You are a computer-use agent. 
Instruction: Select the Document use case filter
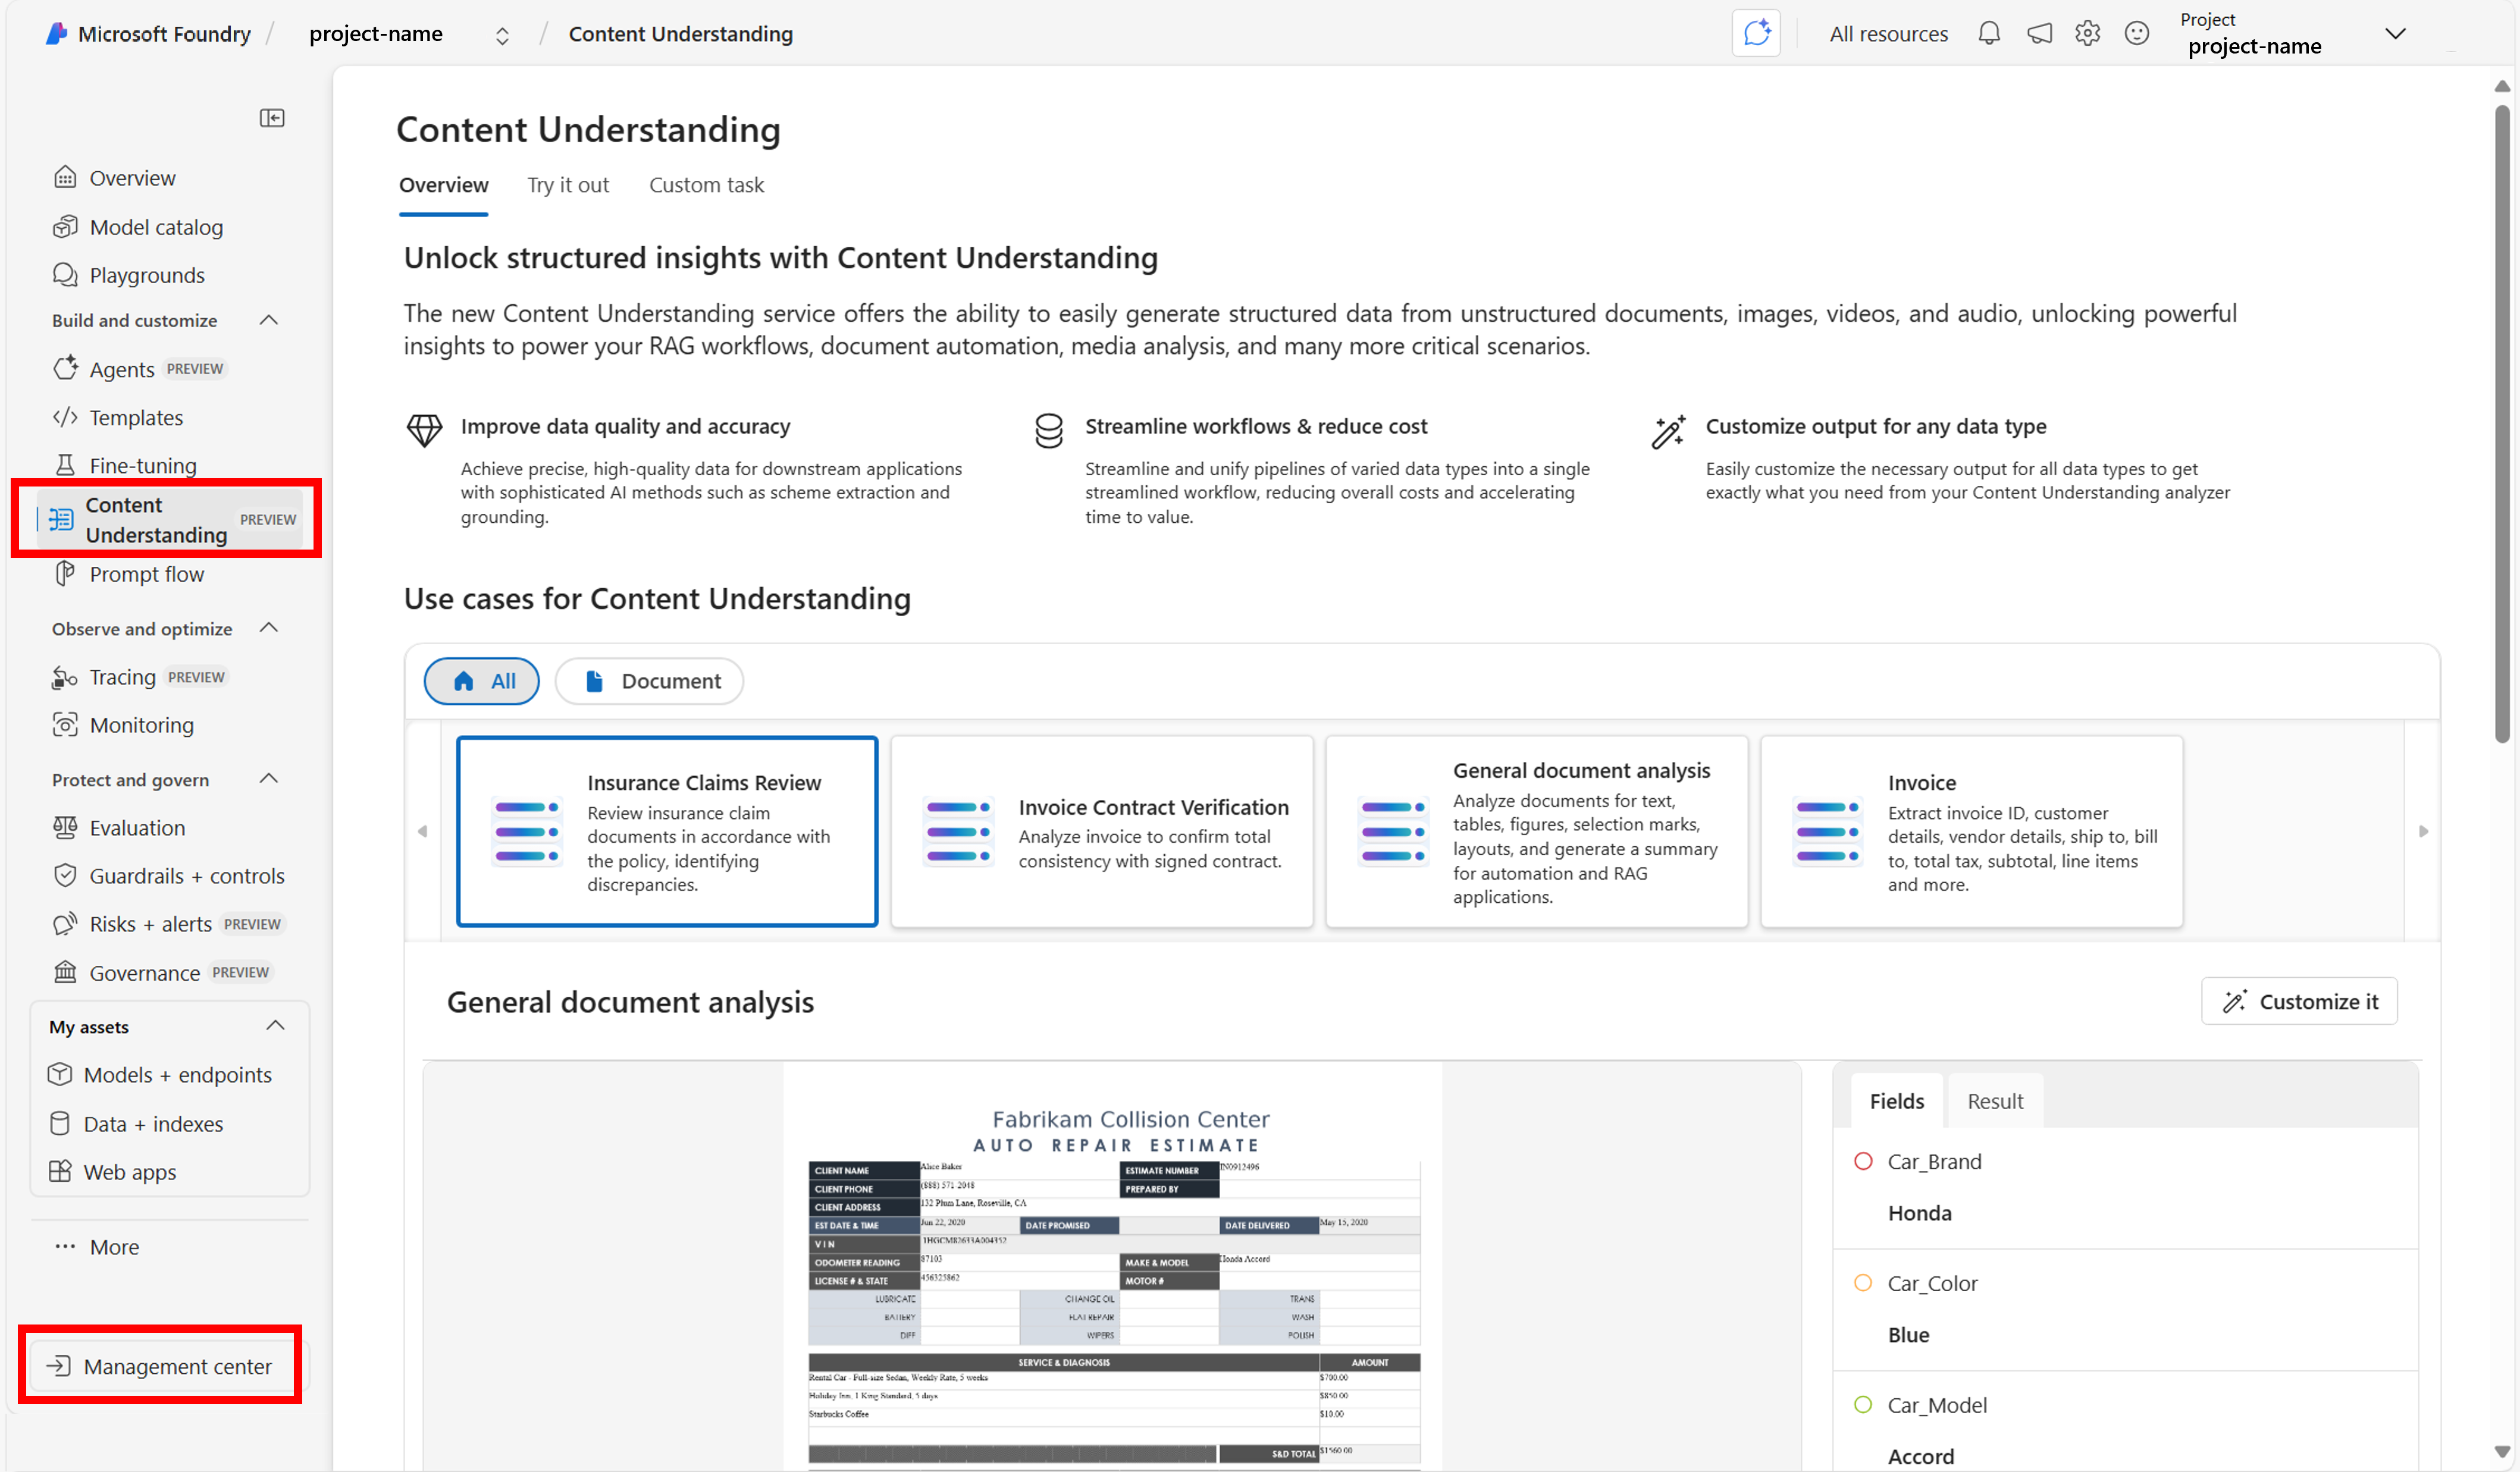pyautogui.click(x=649, y=681)
